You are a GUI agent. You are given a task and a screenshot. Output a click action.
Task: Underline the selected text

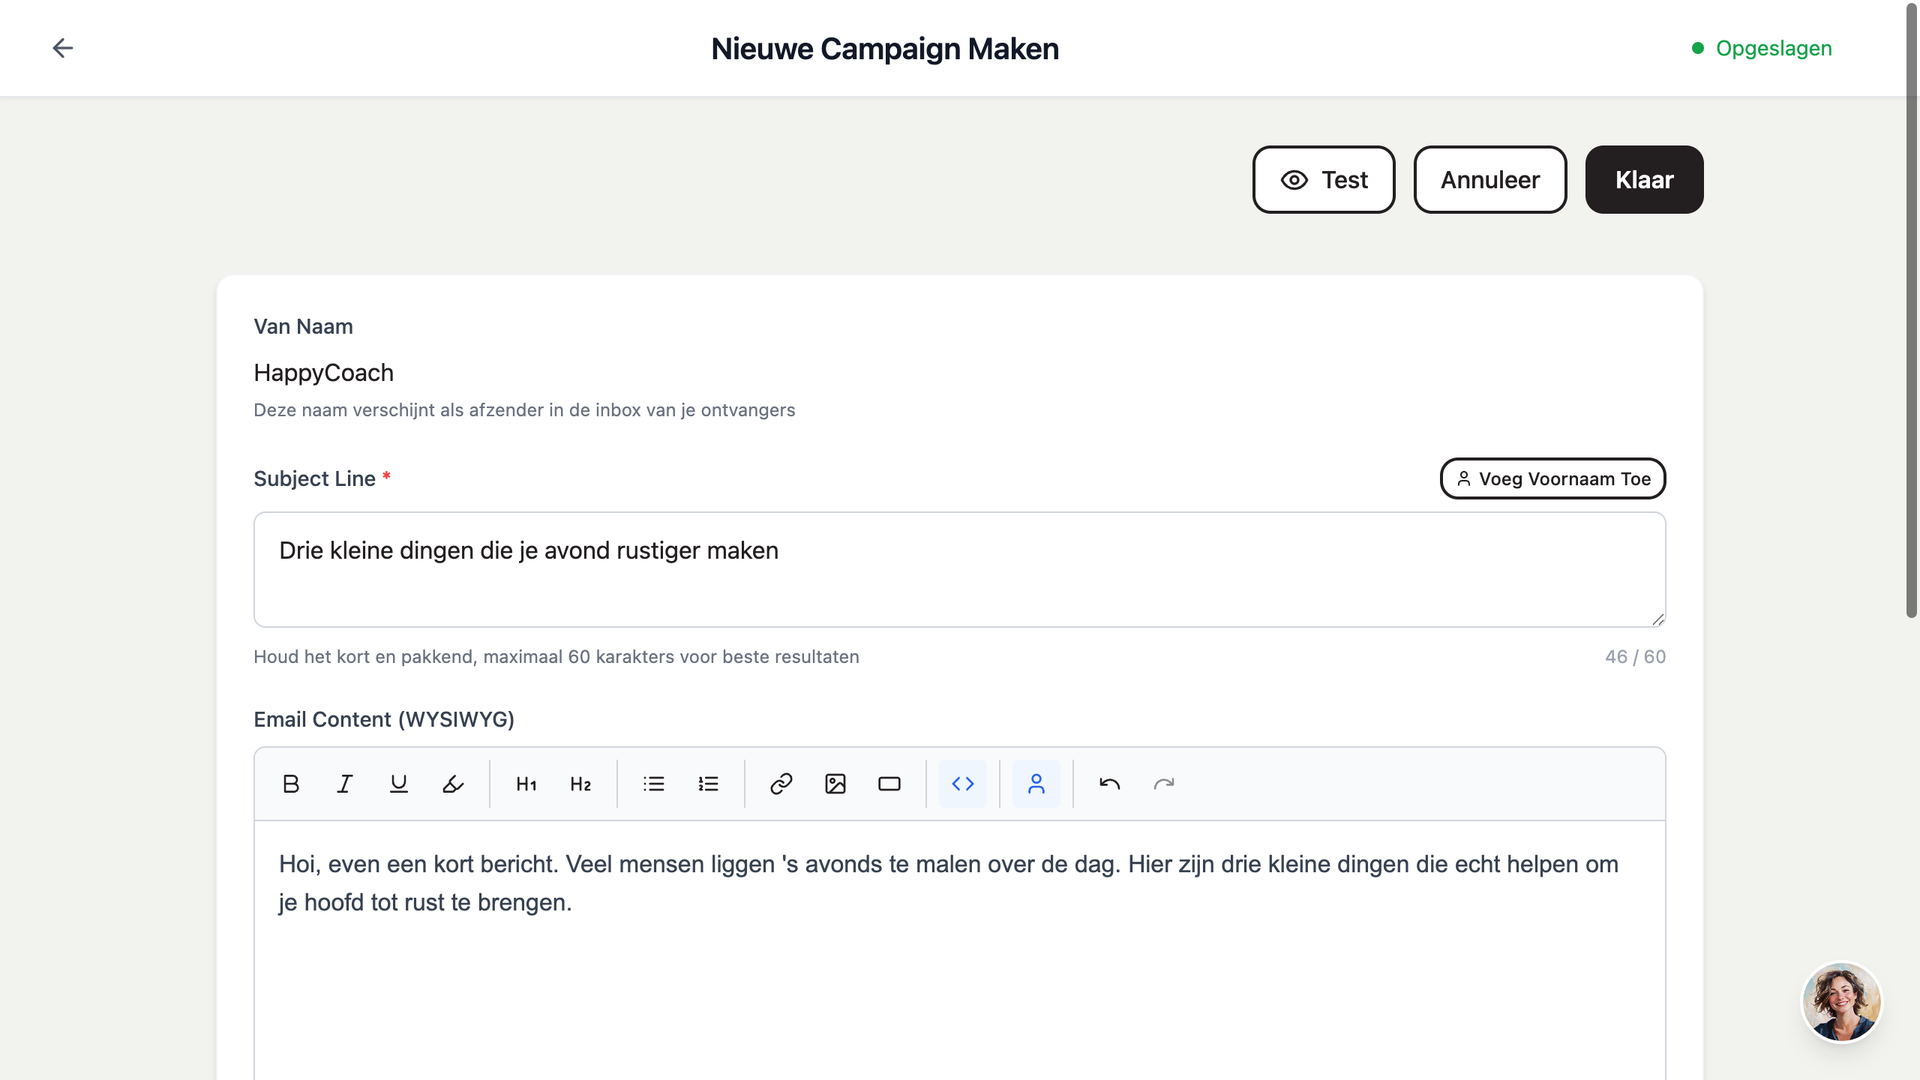(399, 784)
